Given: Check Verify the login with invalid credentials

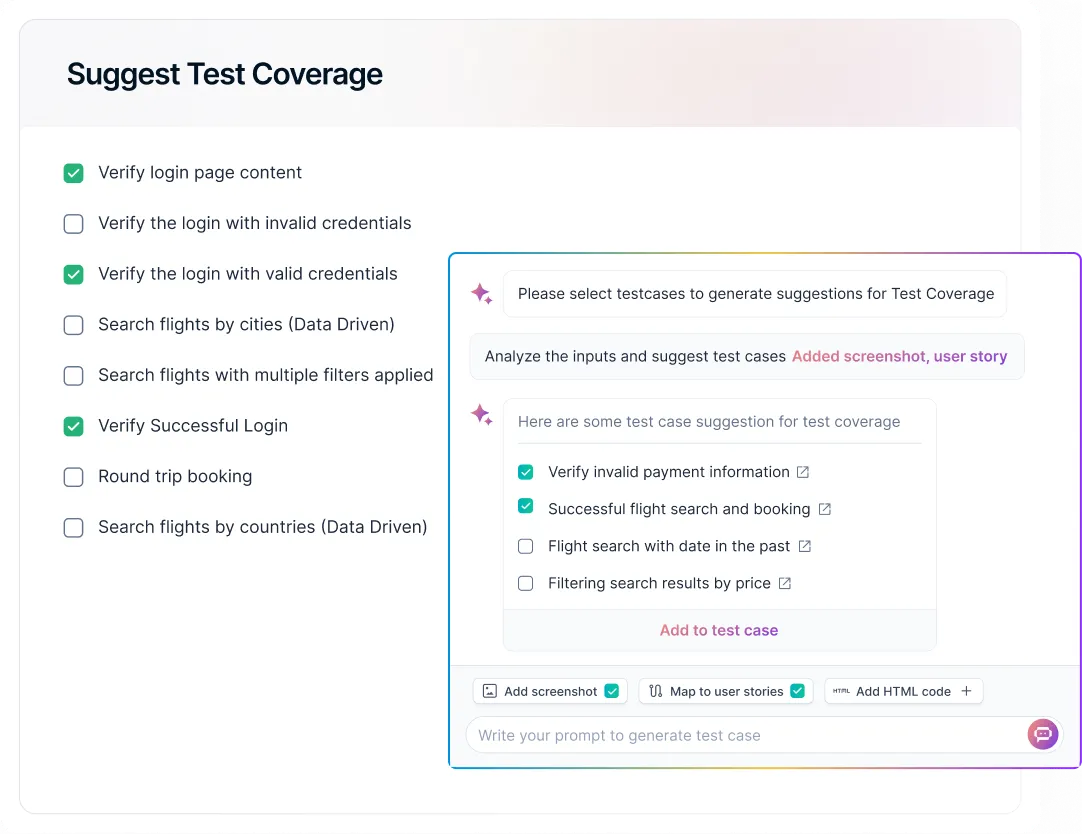Looking at the screenshot, I should (74, 224).
